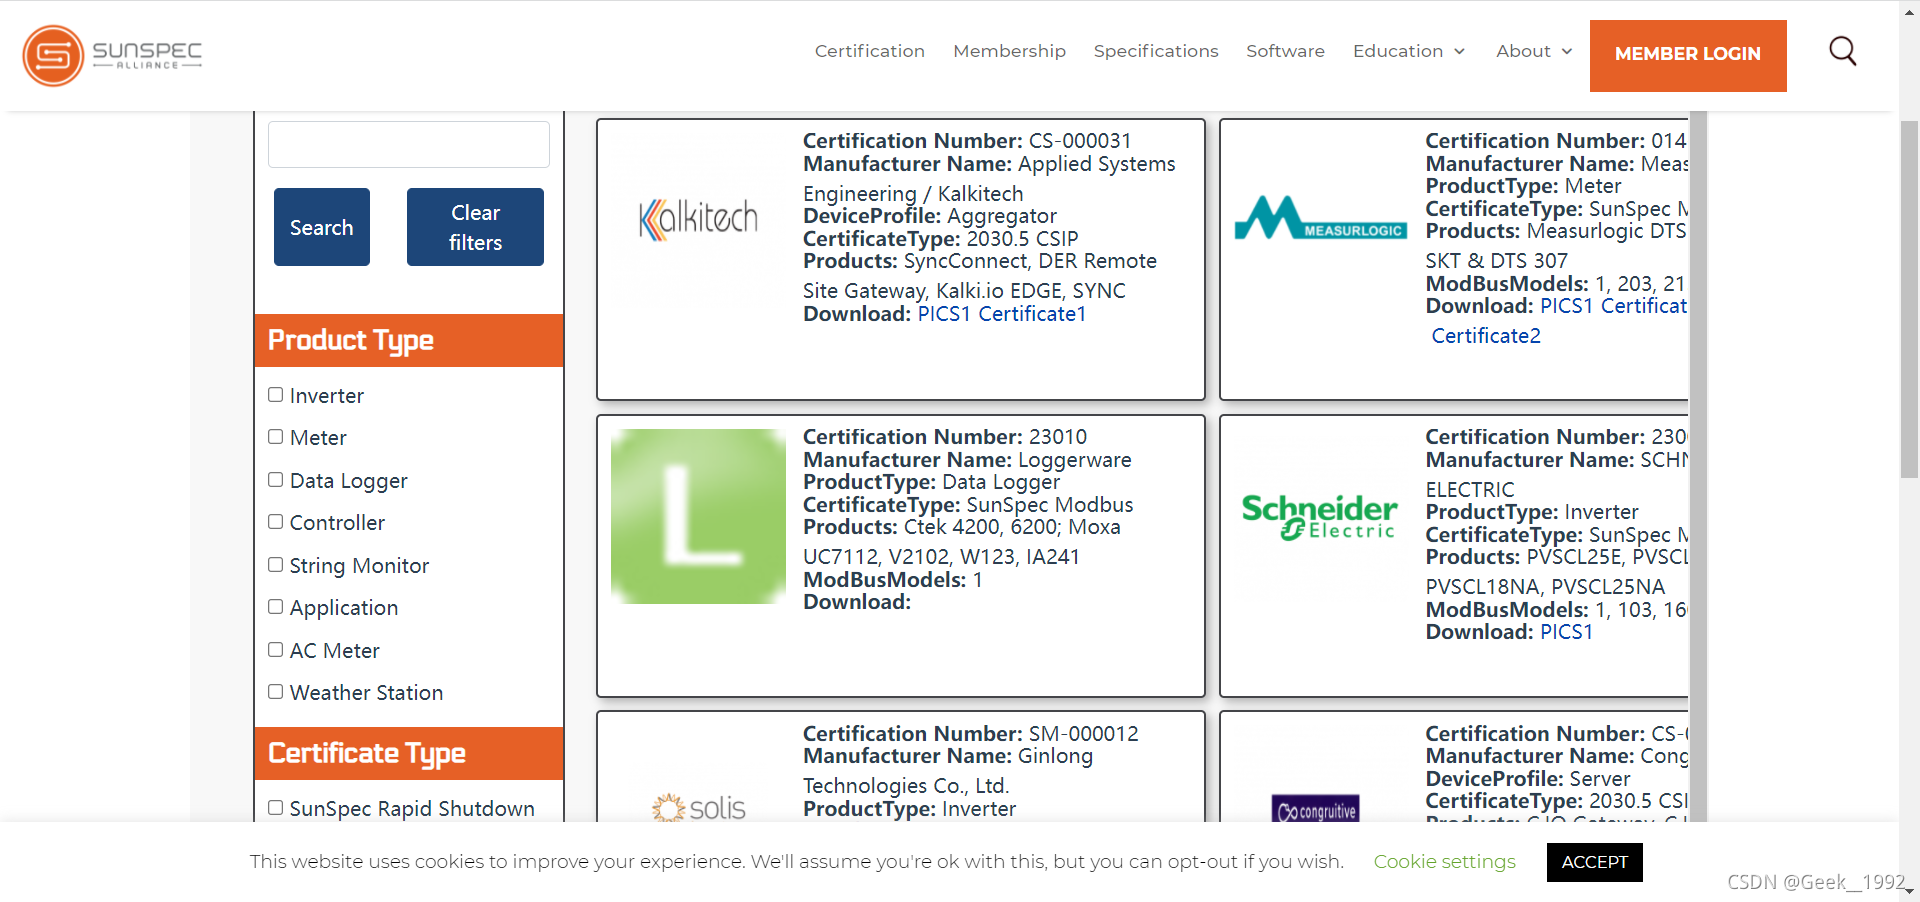The width and height of the screenshot is (1920, 902).
Task: Check the Meter product type
Action: [275, 437]
